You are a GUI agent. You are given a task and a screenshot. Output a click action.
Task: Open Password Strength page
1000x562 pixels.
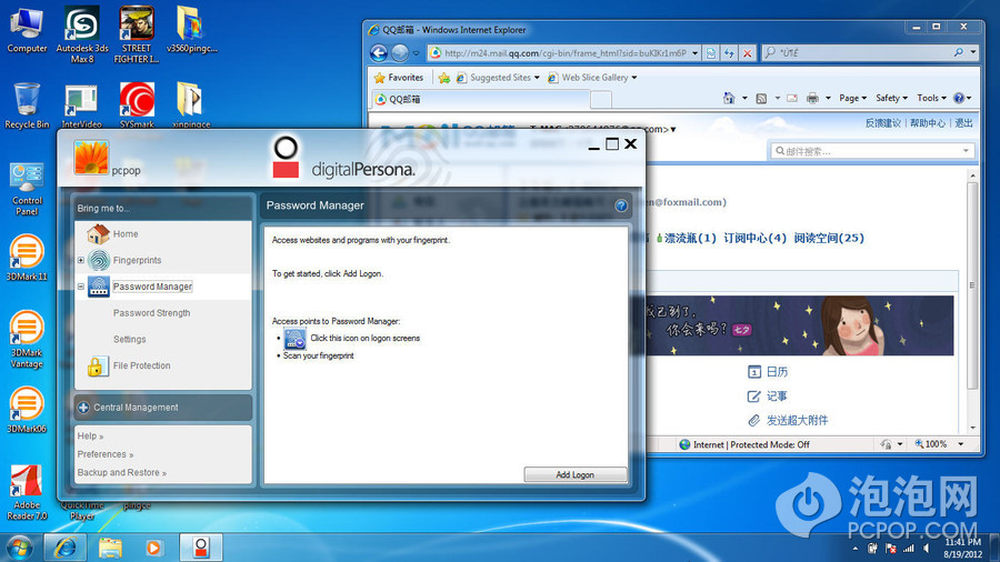[151, 313]
